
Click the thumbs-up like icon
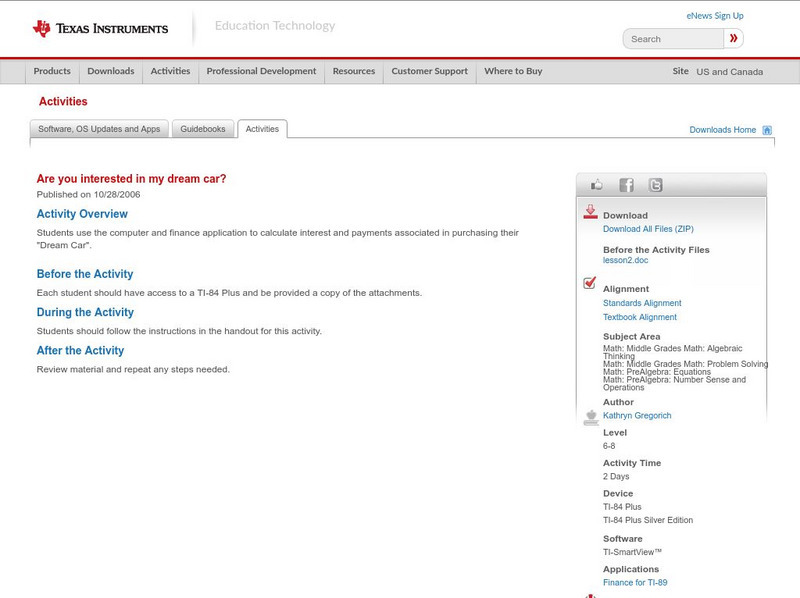point(597,185)
